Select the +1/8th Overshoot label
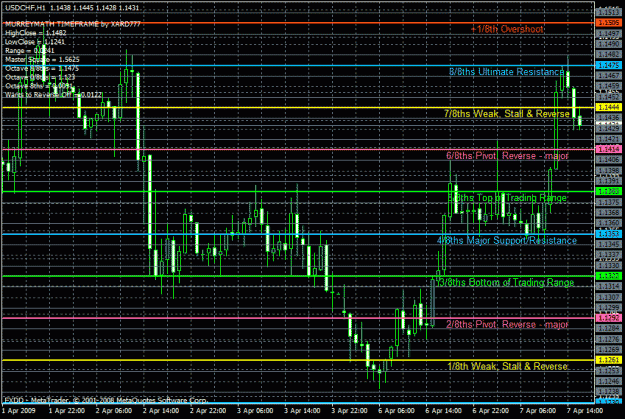 (507, 29)
